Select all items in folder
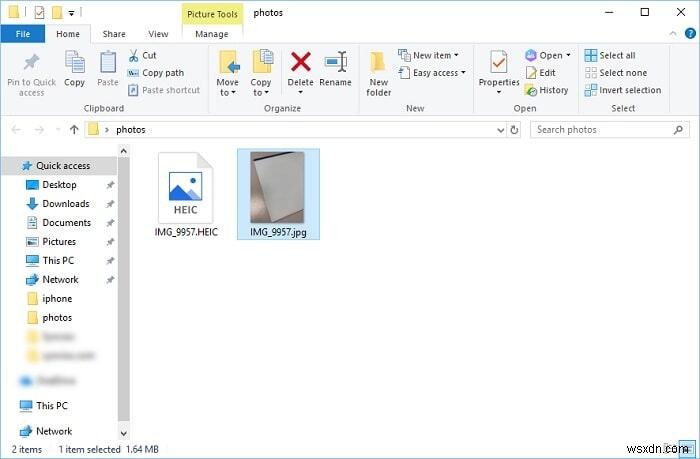The image size is (700, 459). (610, 55)
